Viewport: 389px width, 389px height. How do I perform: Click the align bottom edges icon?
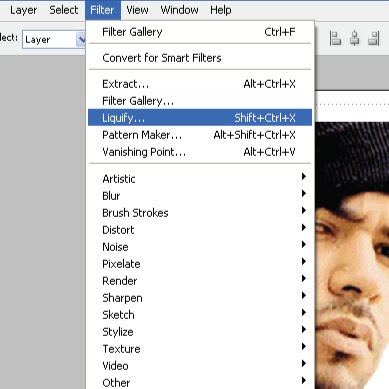tap(374, 38)
